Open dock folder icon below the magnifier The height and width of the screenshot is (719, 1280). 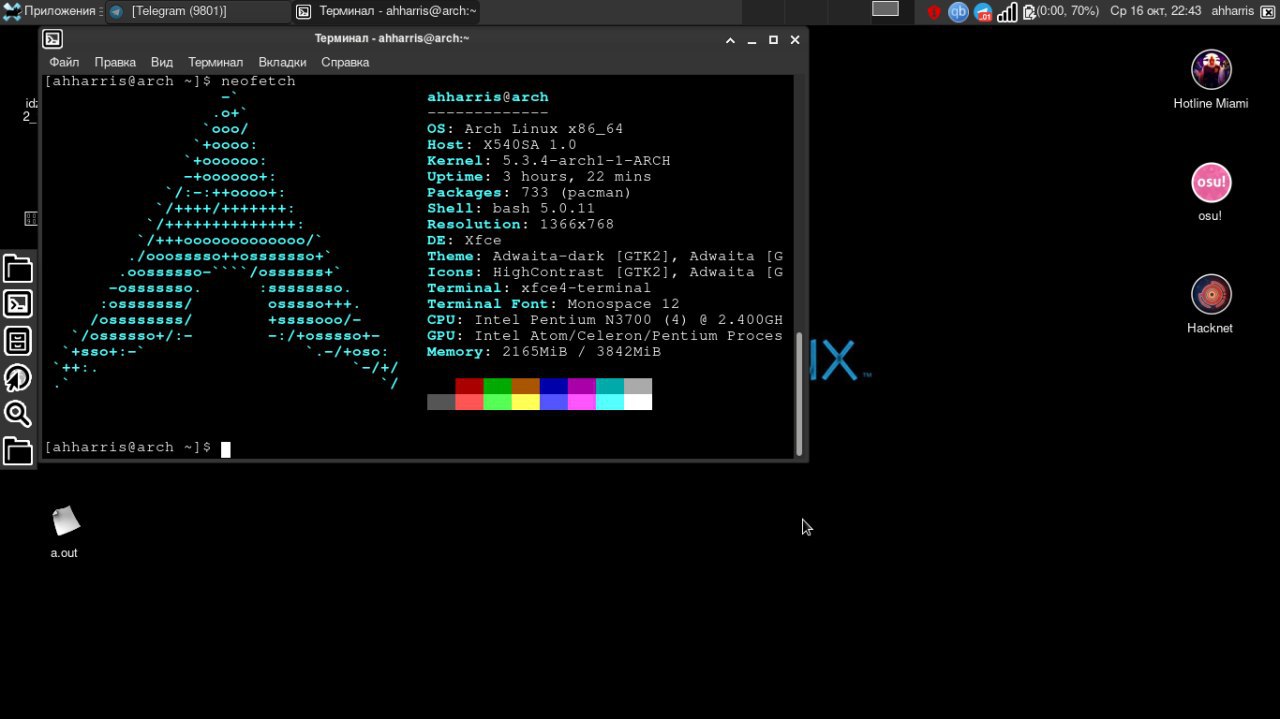pyautogui.click(x=18, y=451)
